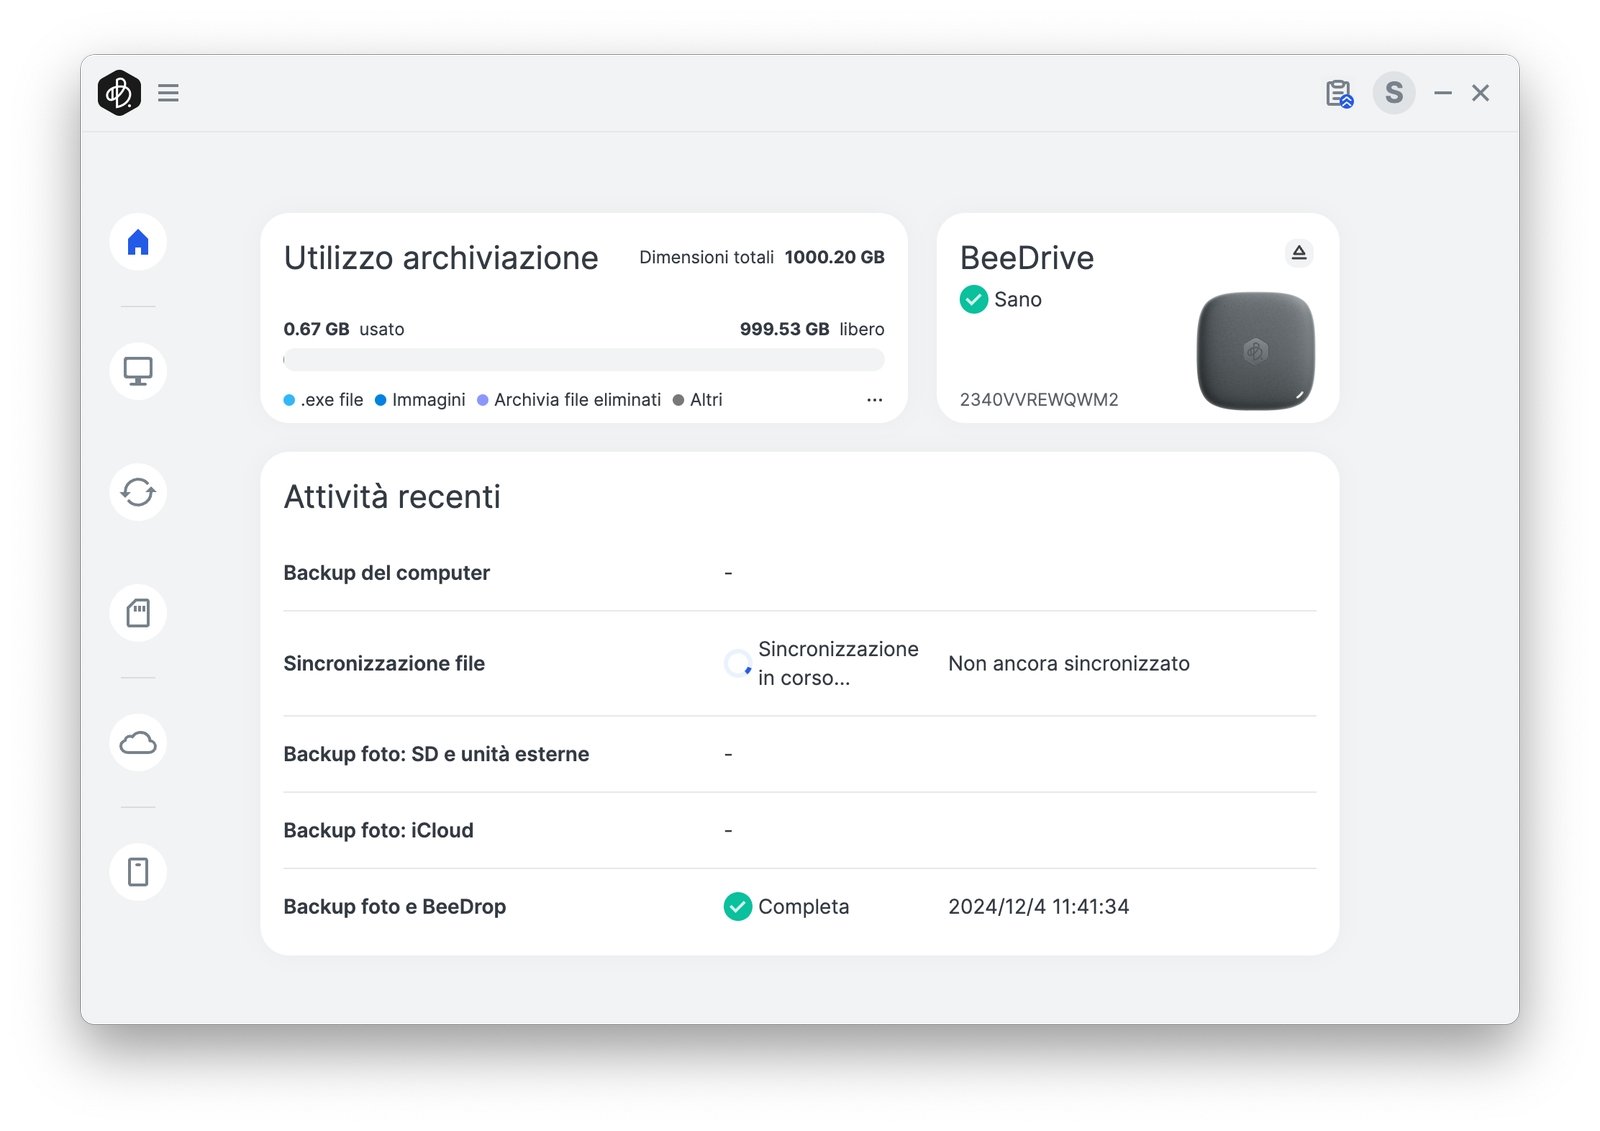
Task: Open the Computer Backup sidebar section
Action: [x=138, y=371]
